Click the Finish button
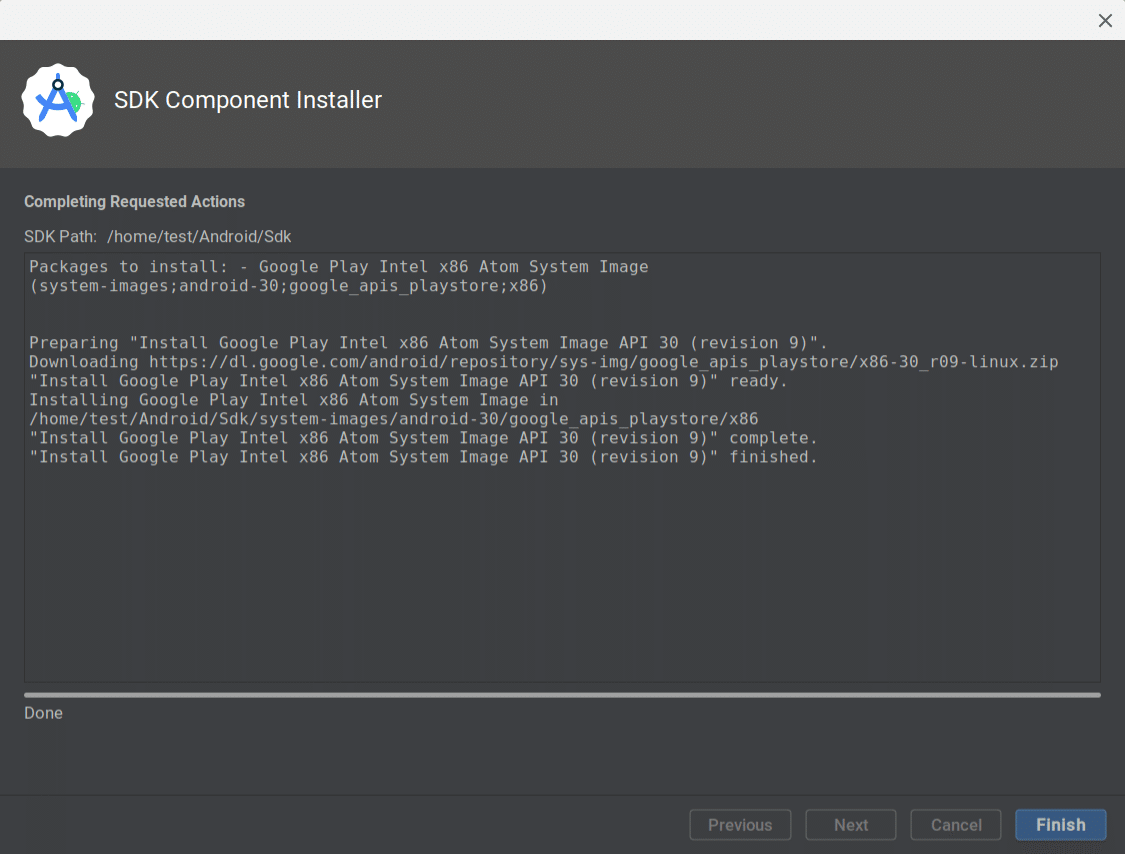This screenshot has height=854, width=1125. [1060, 825]
